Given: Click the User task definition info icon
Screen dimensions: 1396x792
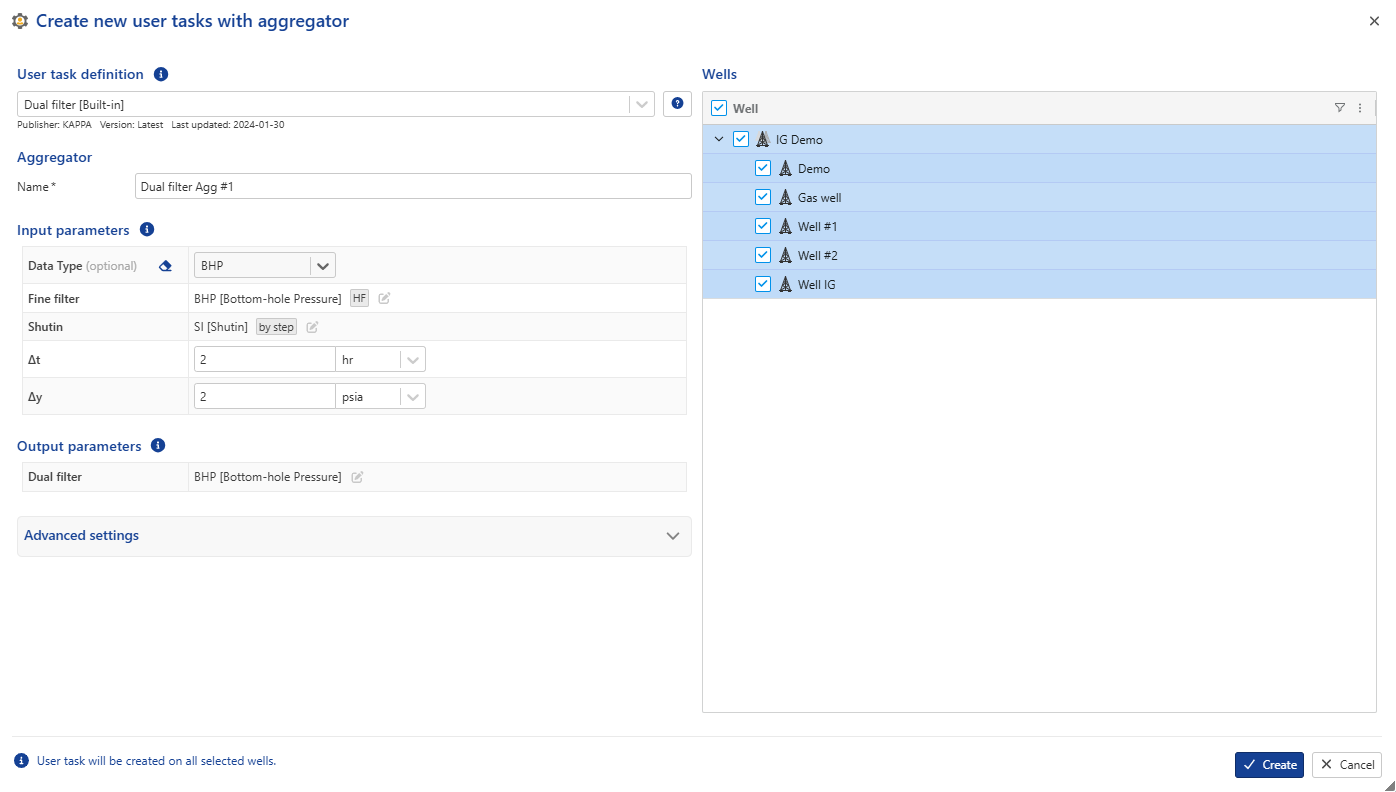Looking at the screenshot, I should pyautogui.click(x=161, y=73).
